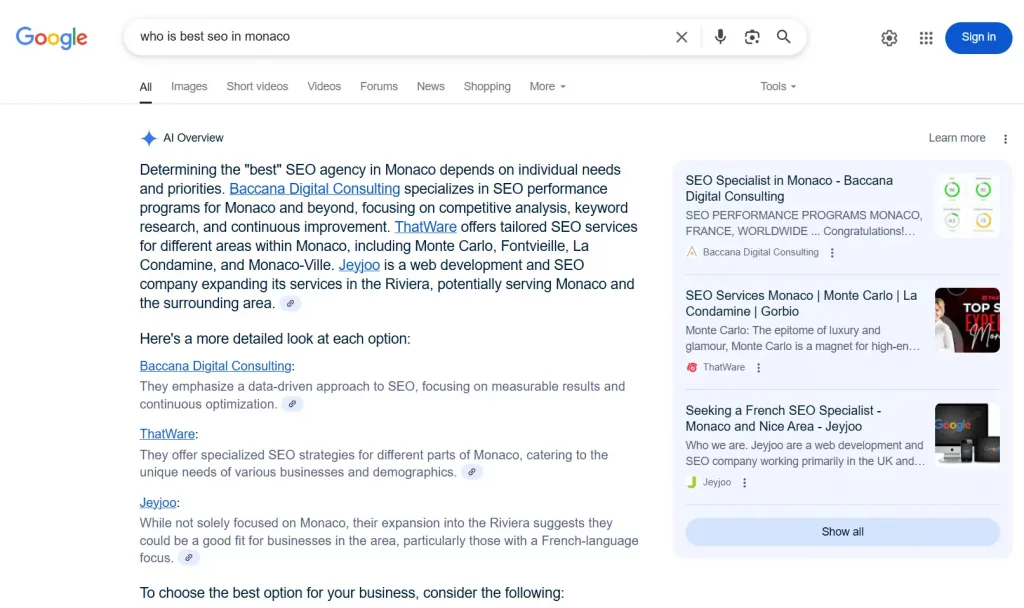Click the Jeyjoo favicon in source card
This screenshot has height=608, width=1024.
click(692, 482)
